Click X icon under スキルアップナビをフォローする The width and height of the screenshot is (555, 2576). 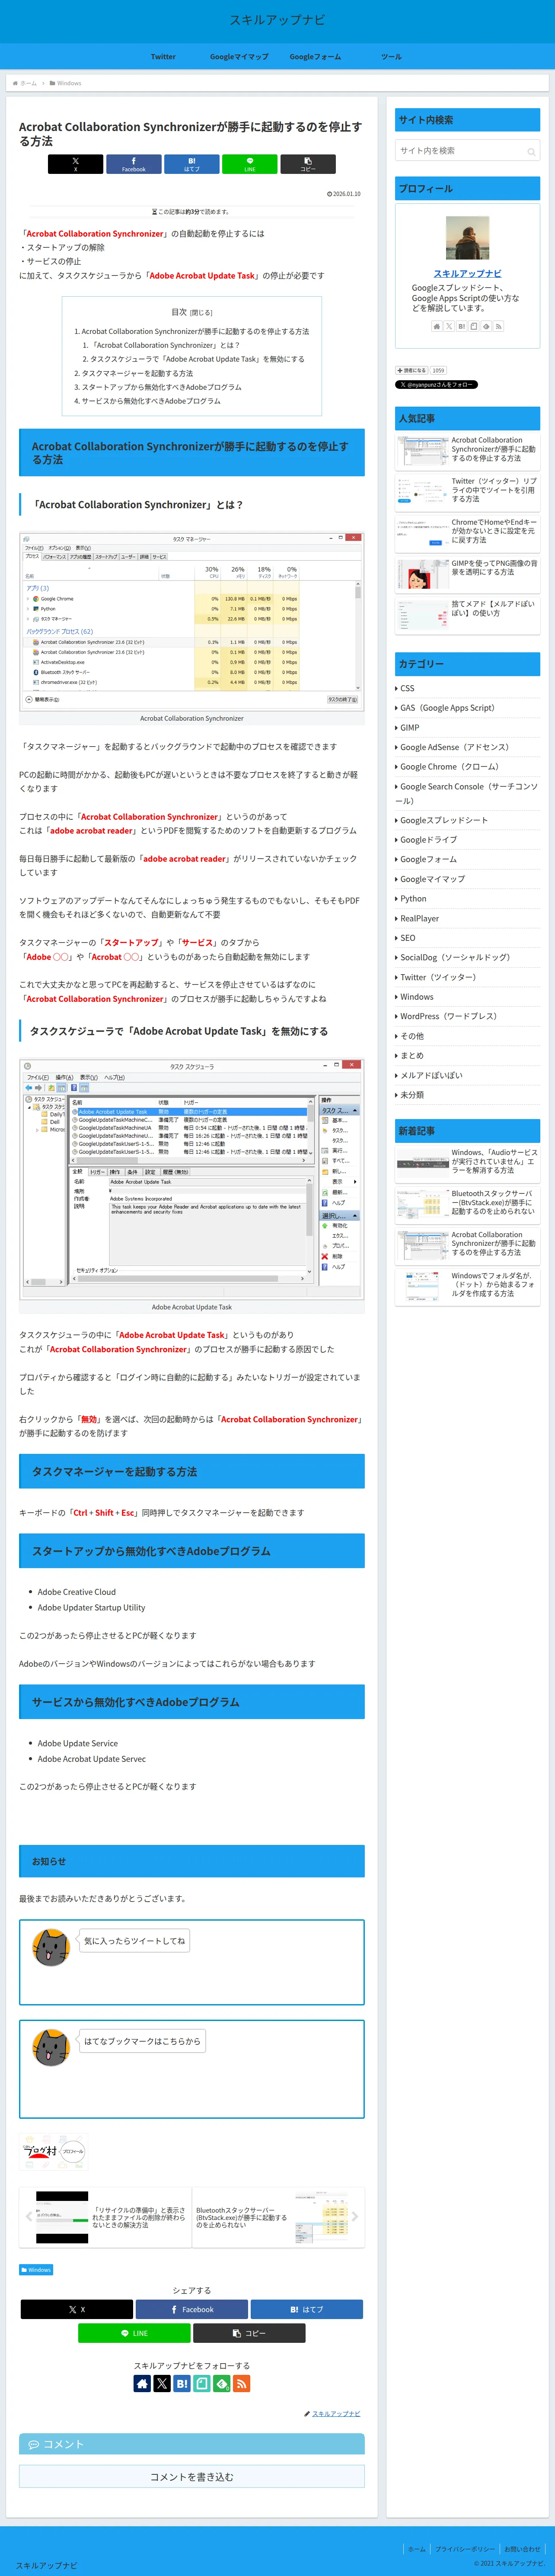[x=162, y=2383]
